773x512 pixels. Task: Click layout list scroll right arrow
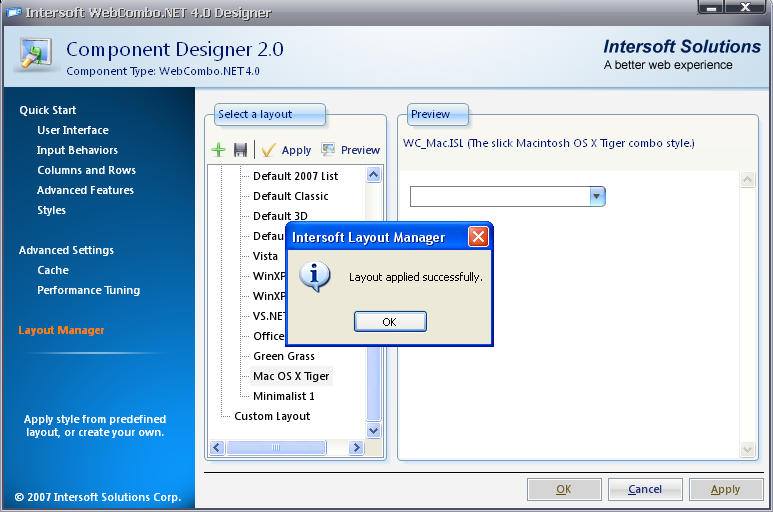tap(356, 447)
